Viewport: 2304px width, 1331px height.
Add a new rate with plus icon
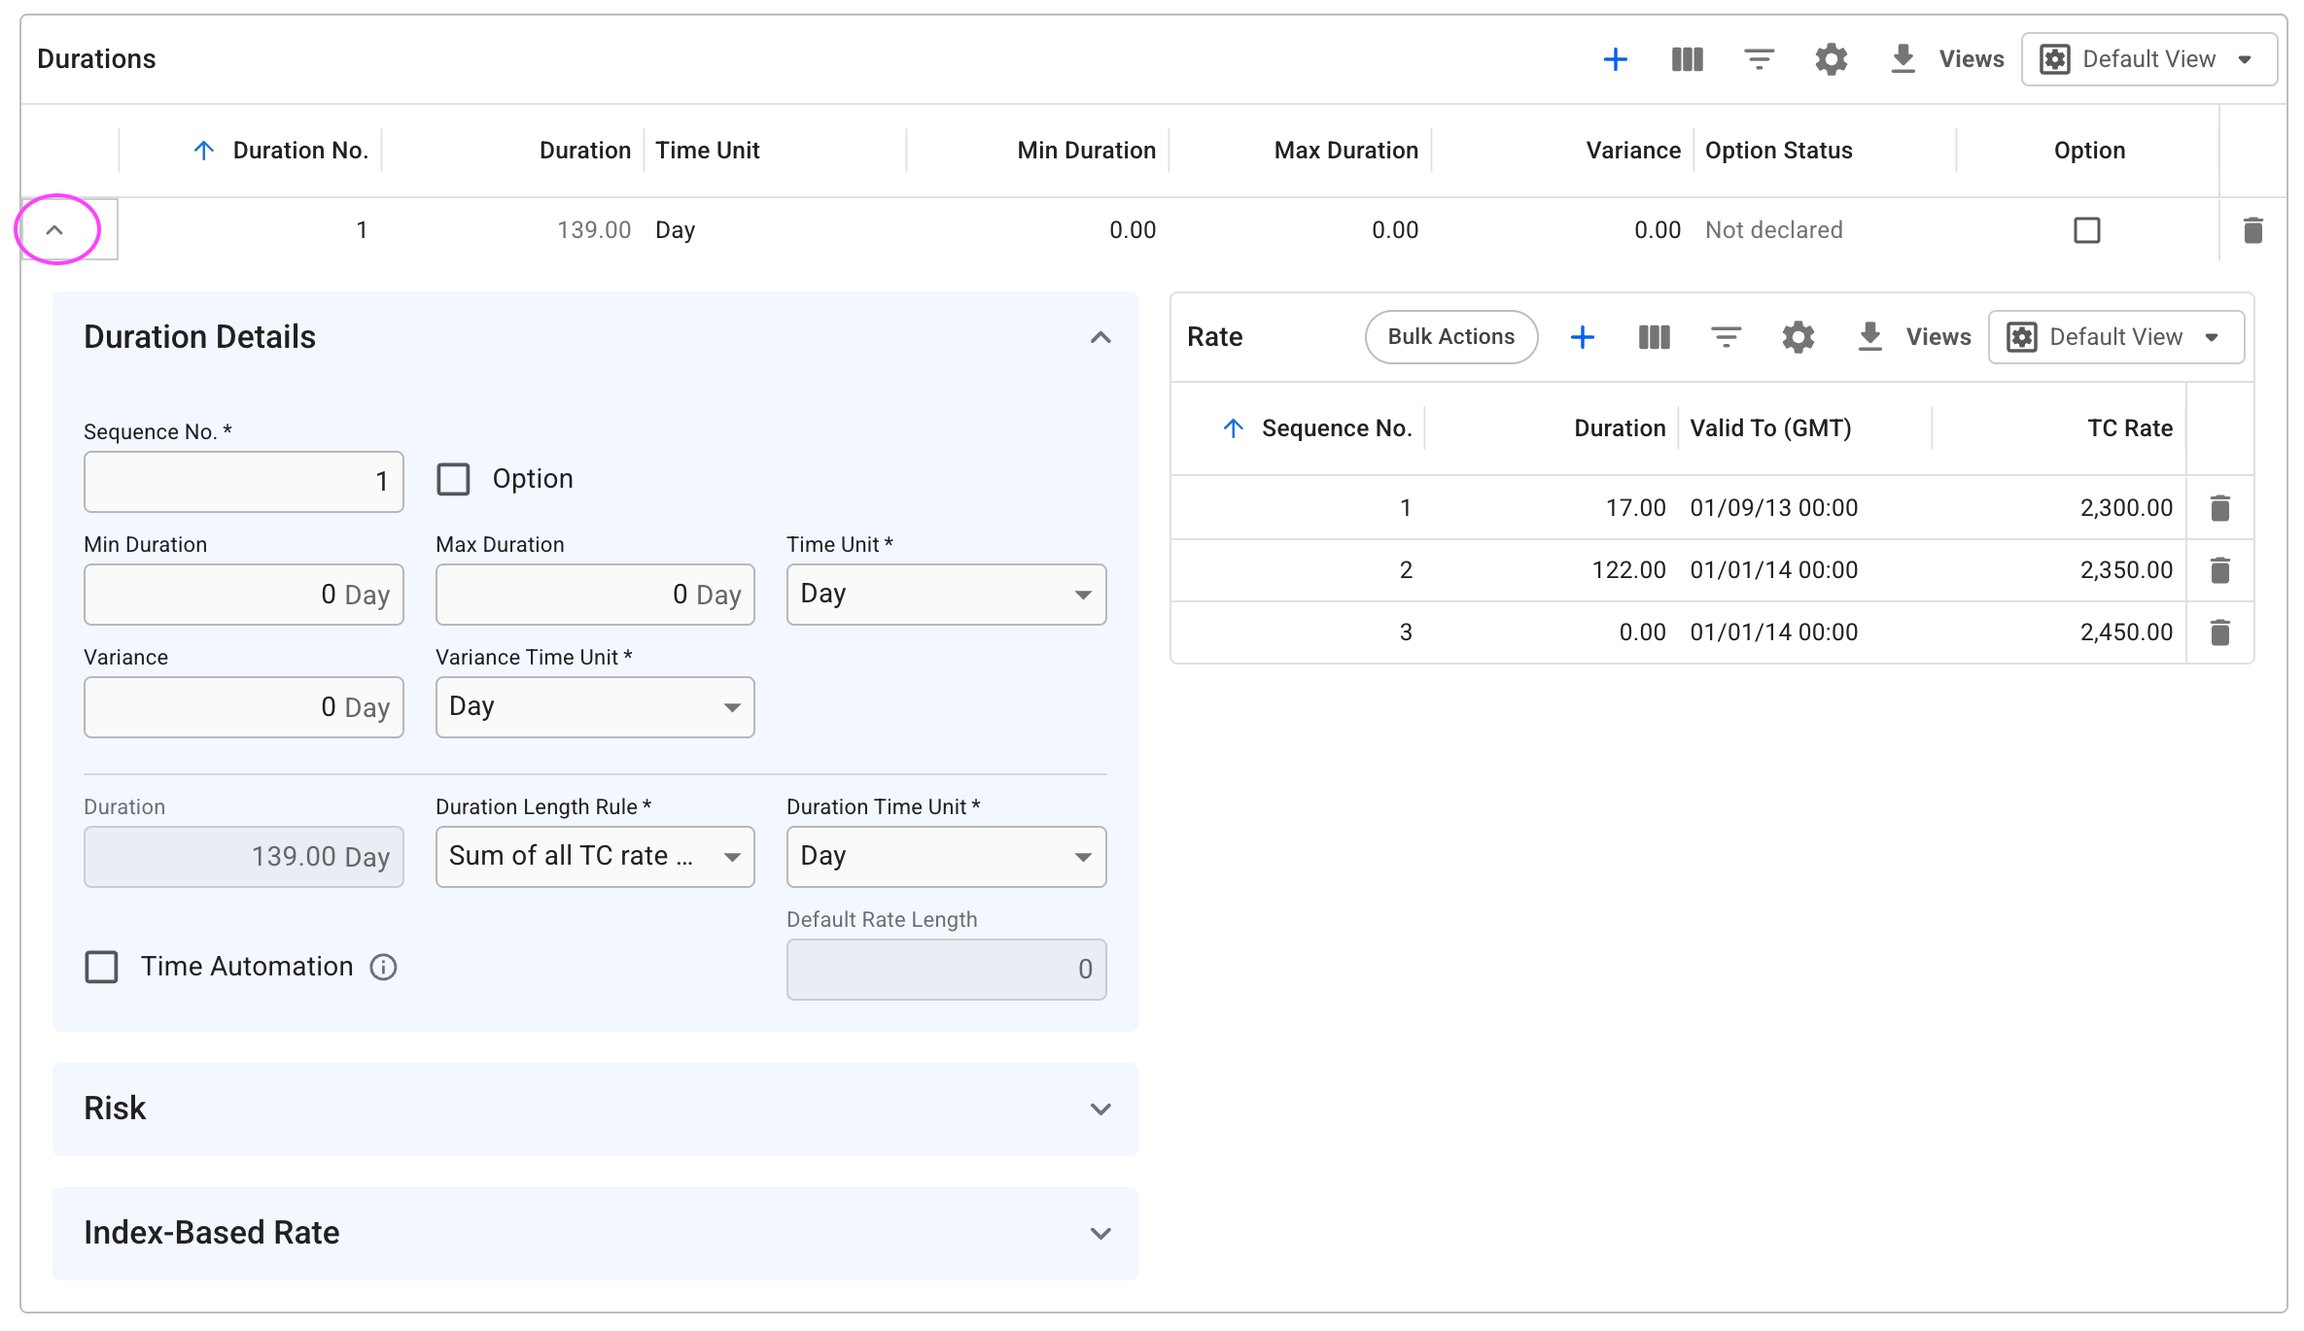(1582, 337)
